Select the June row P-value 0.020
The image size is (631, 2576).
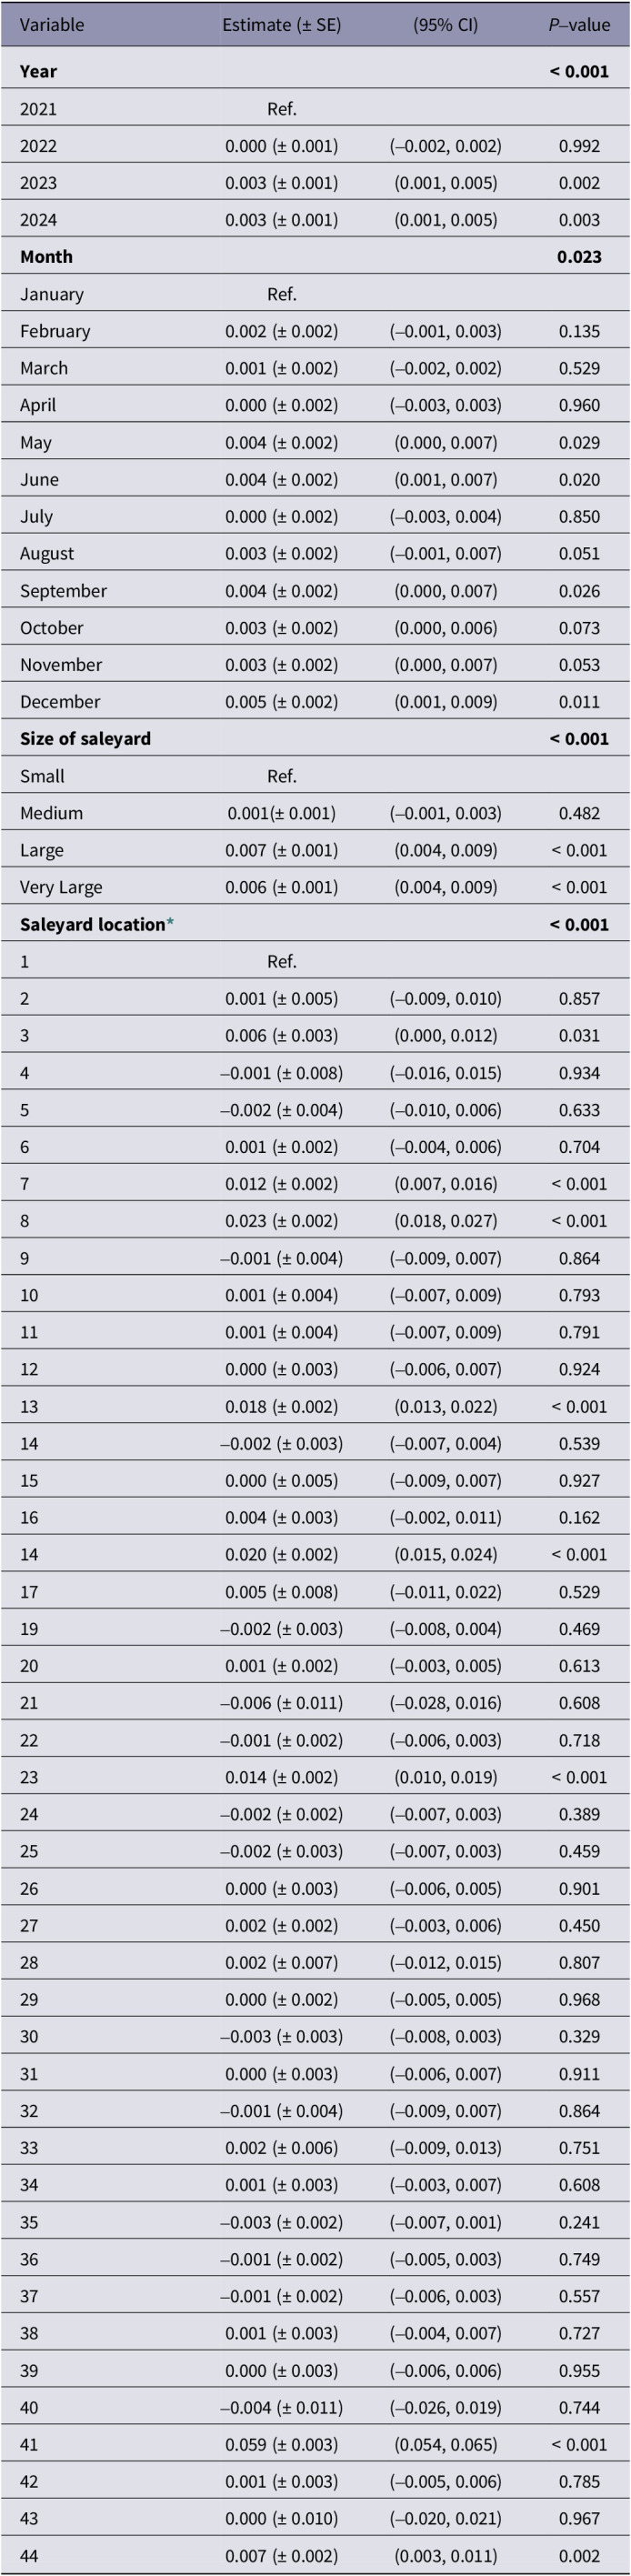pos(580,480)
